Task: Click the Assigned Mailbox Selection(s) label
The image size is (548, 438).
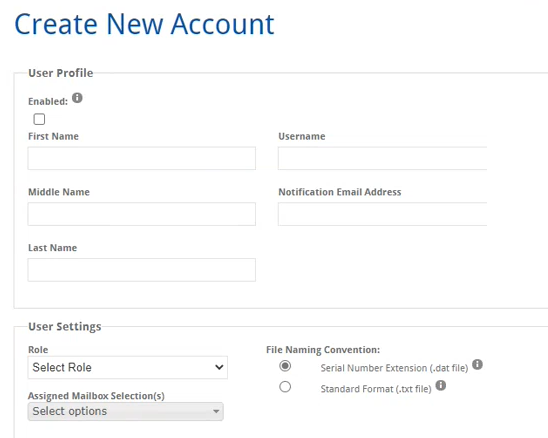Action: [96, 396]
